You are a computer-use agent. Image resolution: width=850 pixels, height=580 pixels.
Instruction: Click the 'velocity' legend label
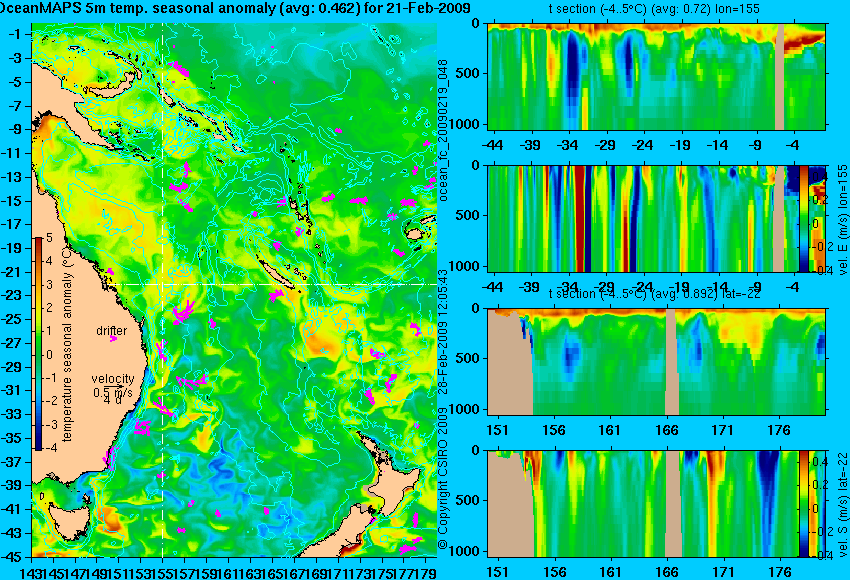[x=113, y=379]
